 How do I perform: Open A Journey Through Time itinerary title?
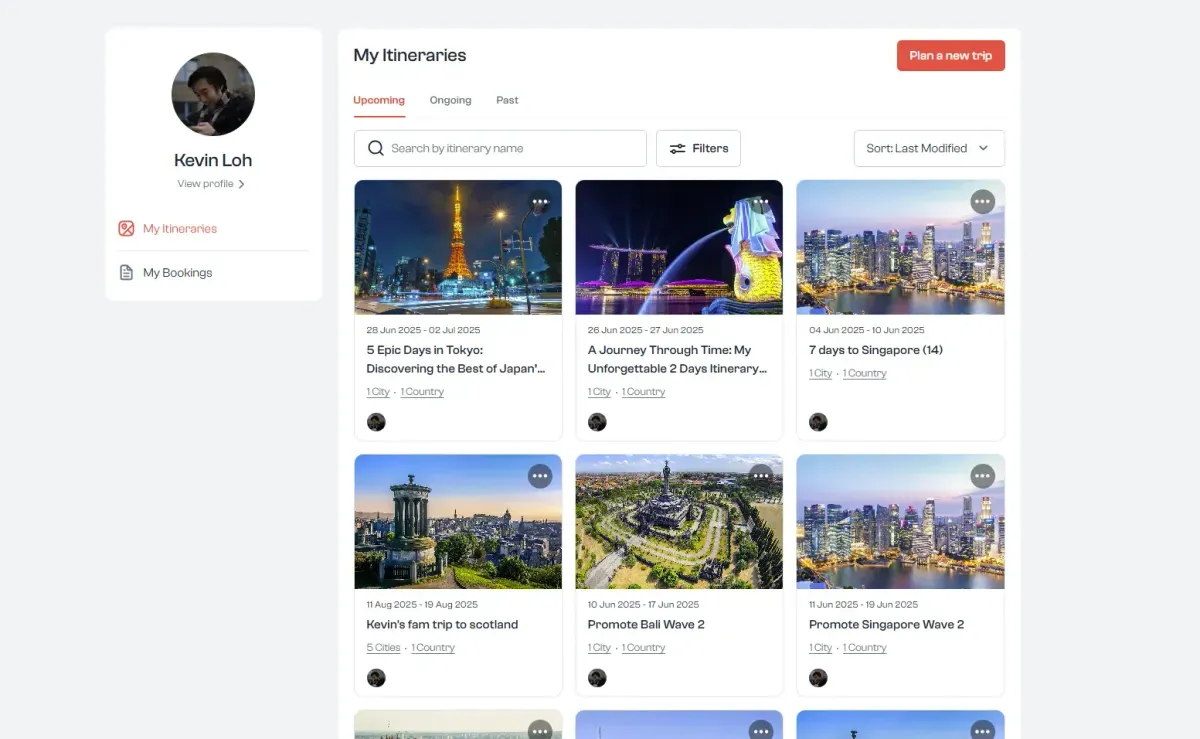coord(677,359)
